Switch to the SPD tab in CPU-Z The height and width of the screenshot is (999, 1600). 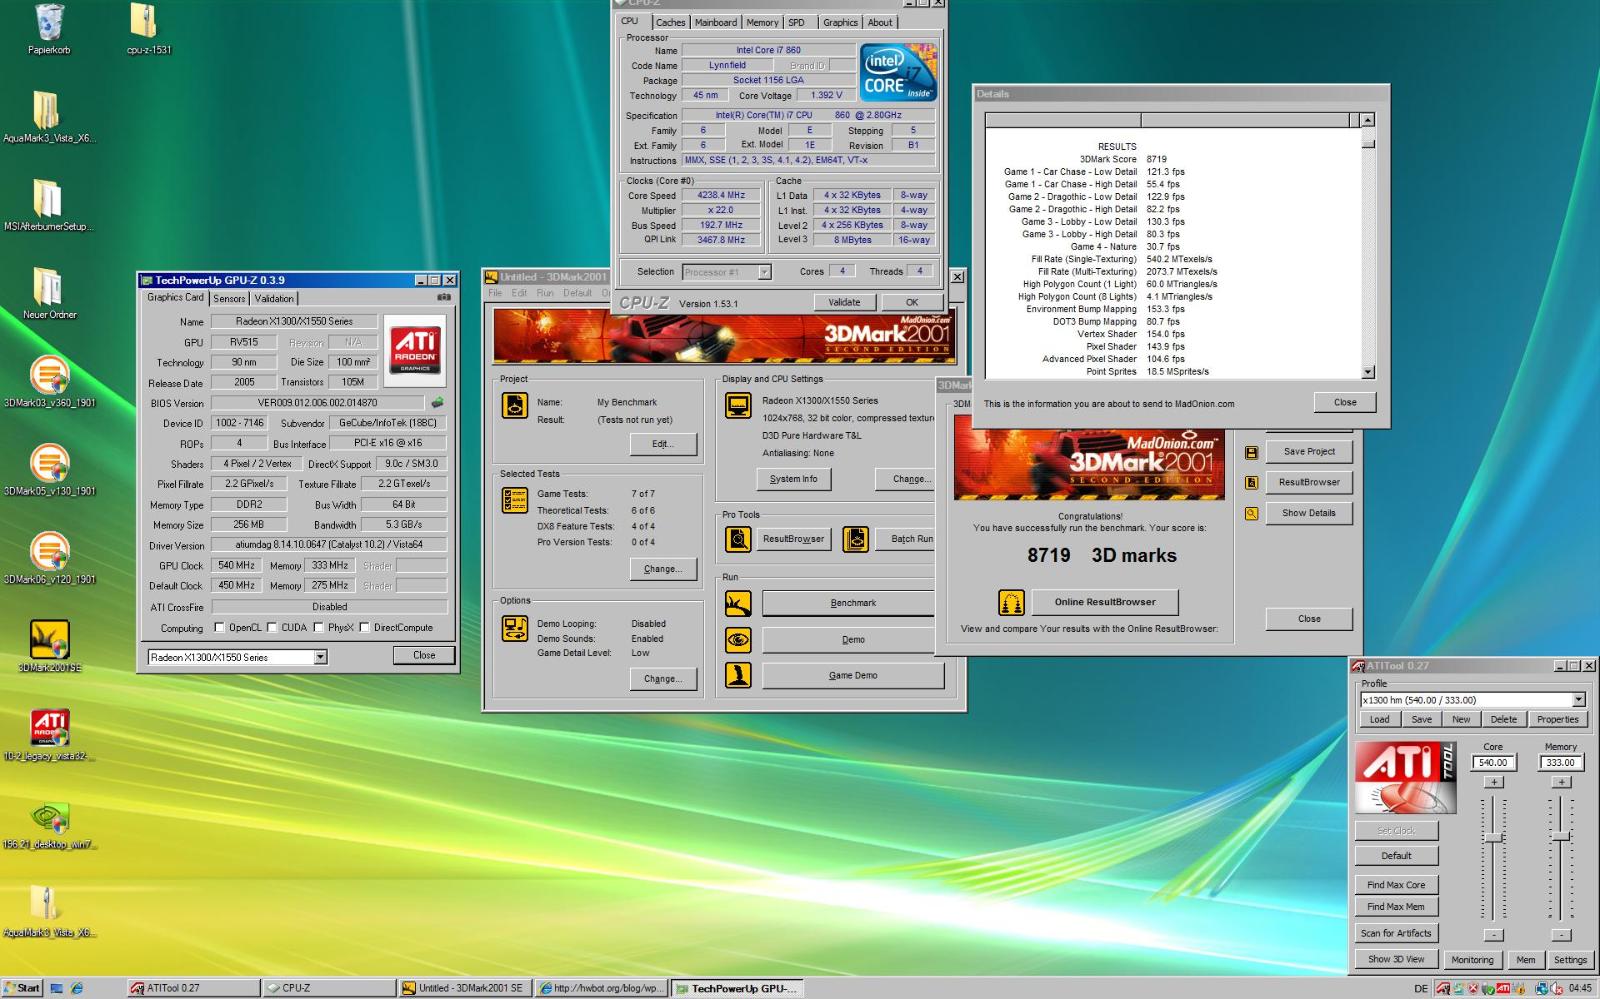coord(796,22)
